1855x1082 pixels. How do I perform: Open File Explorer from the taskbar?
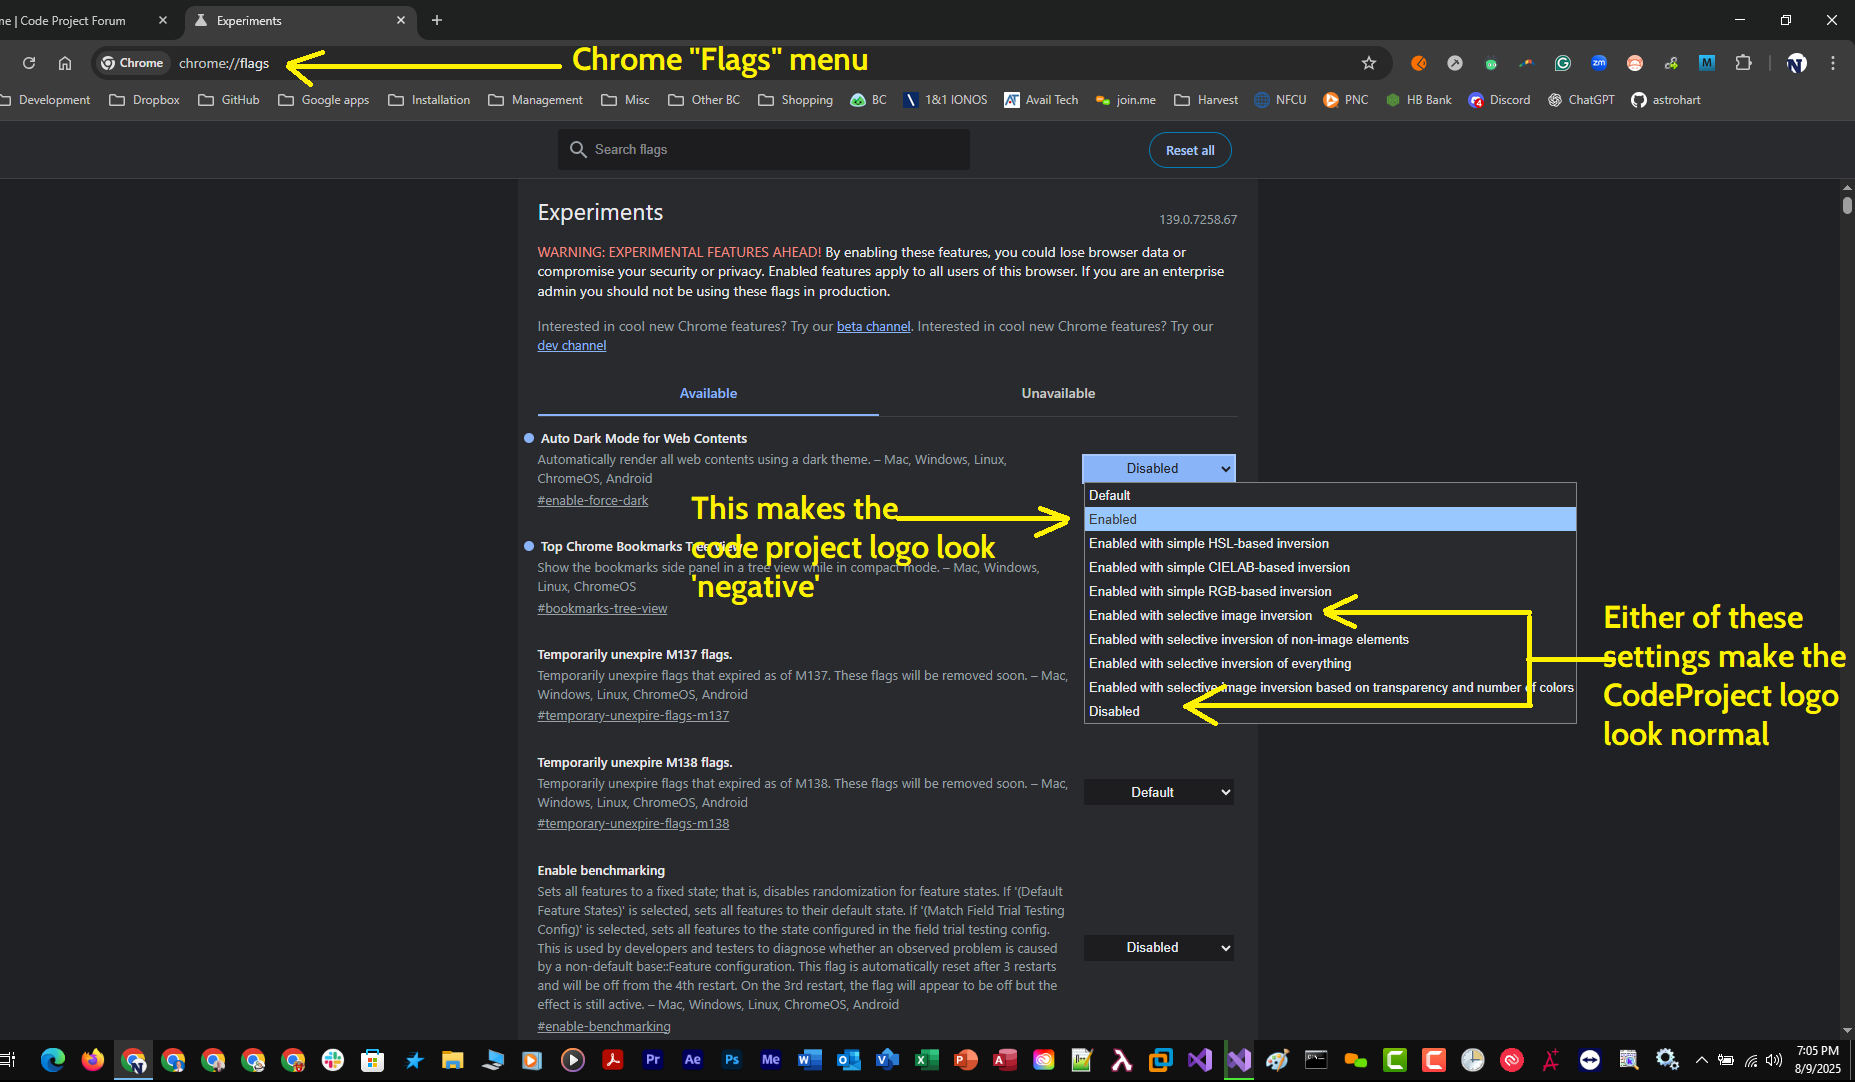coord(453,1060)
